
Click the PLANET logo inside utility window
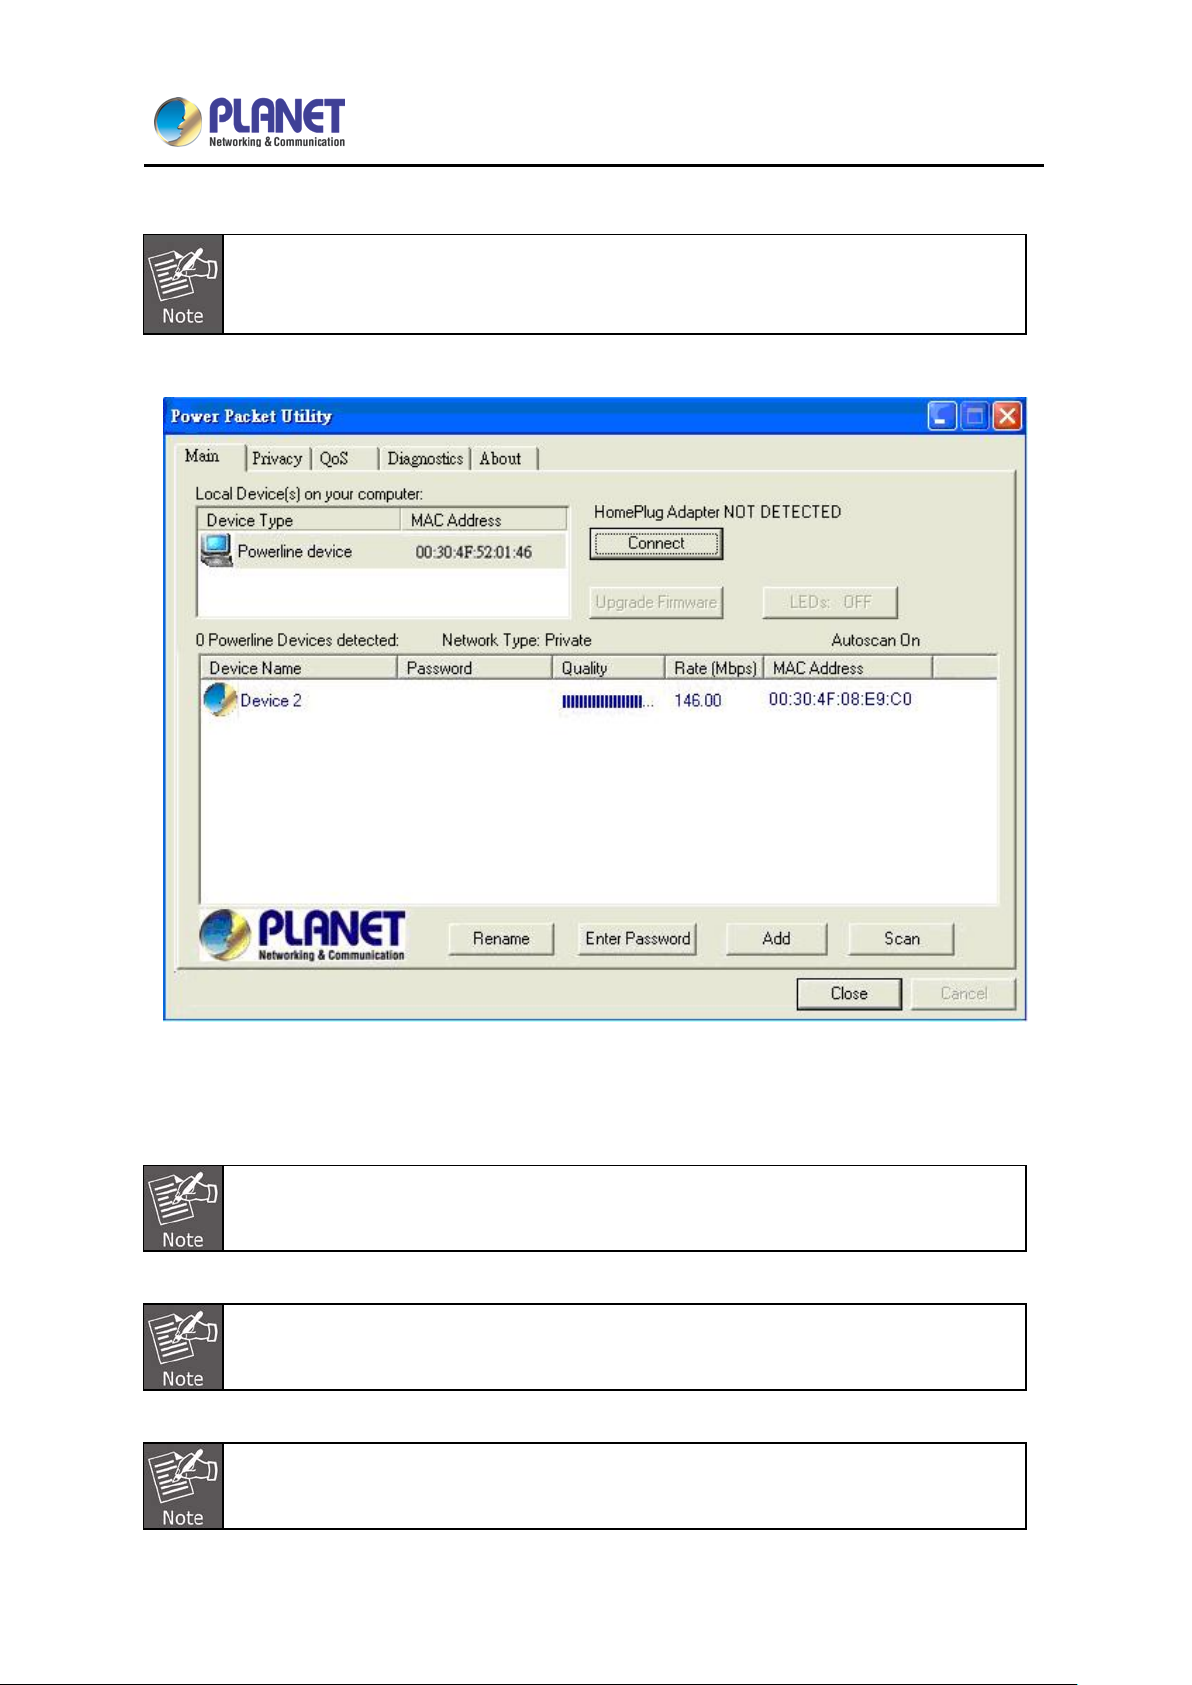coord(303,935)
